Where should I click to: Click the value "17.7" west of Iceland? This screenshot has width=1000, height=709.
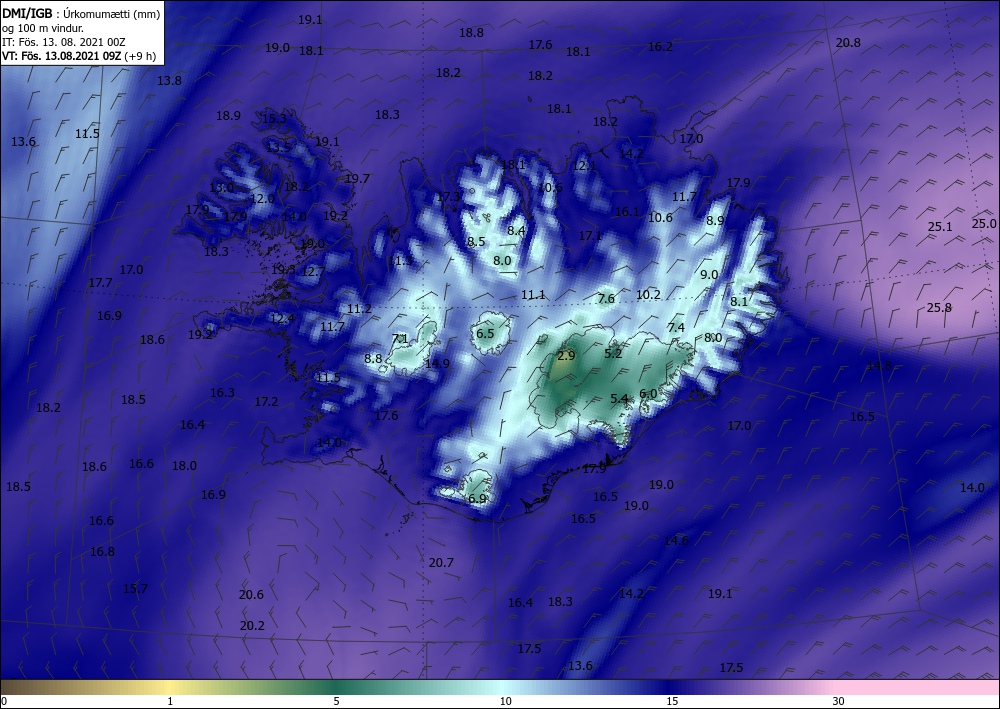pos(101,282)
